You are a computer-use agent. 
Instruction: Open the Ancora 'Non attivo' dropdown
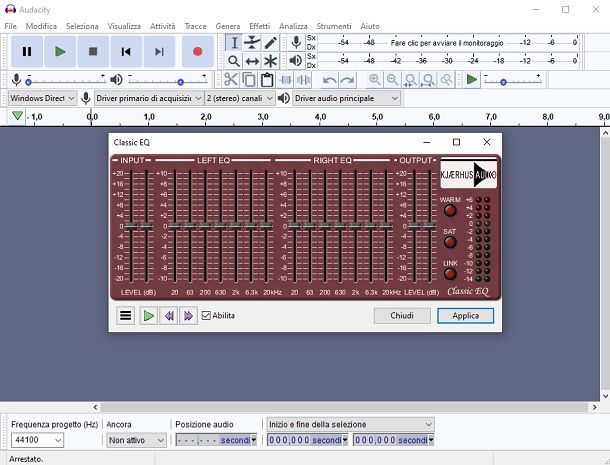[136, 440]
